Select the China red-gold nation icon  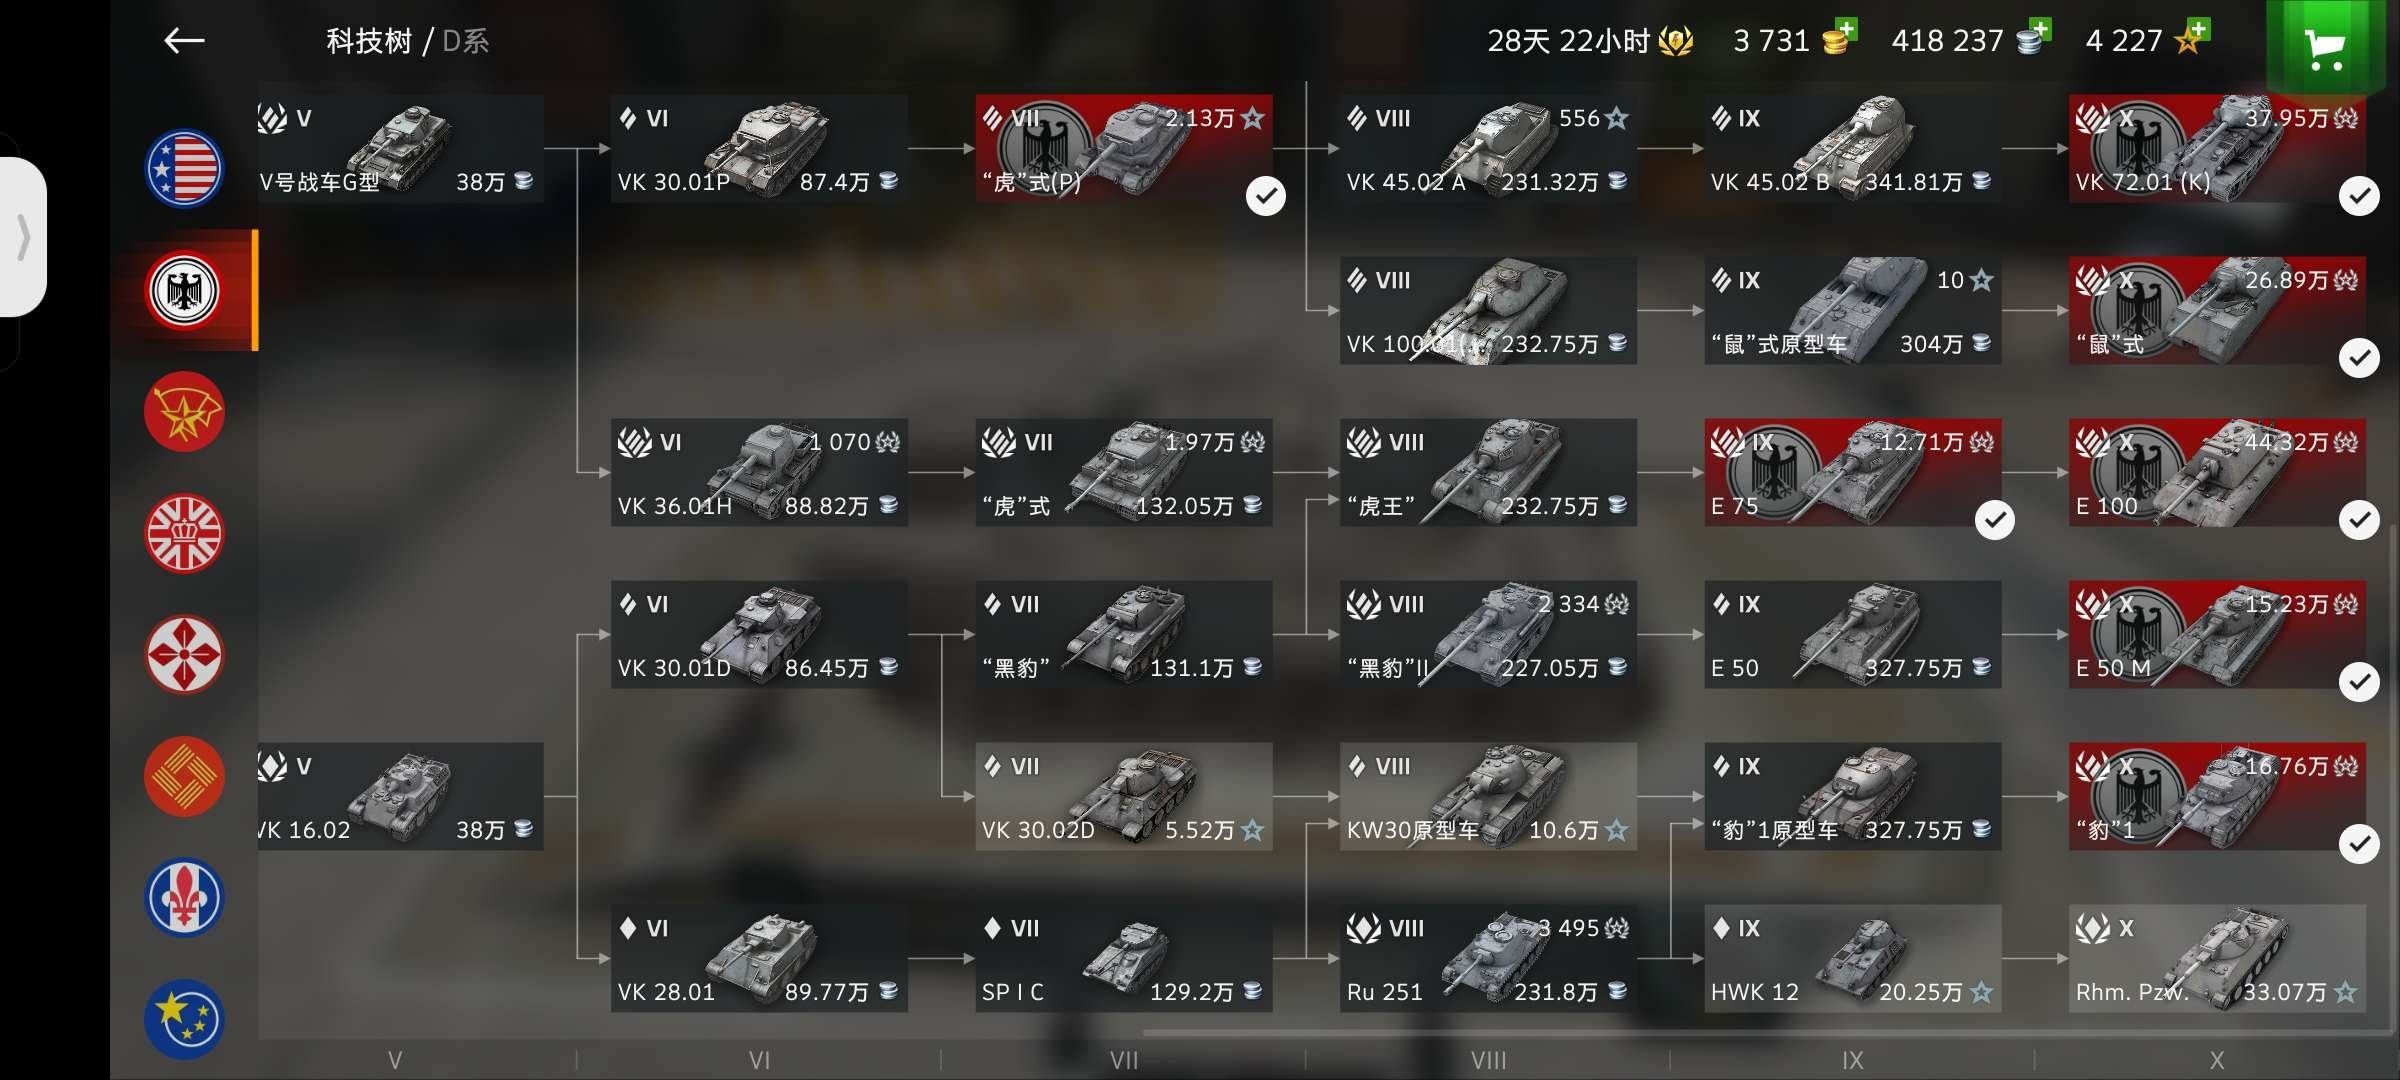pos(184,777)
